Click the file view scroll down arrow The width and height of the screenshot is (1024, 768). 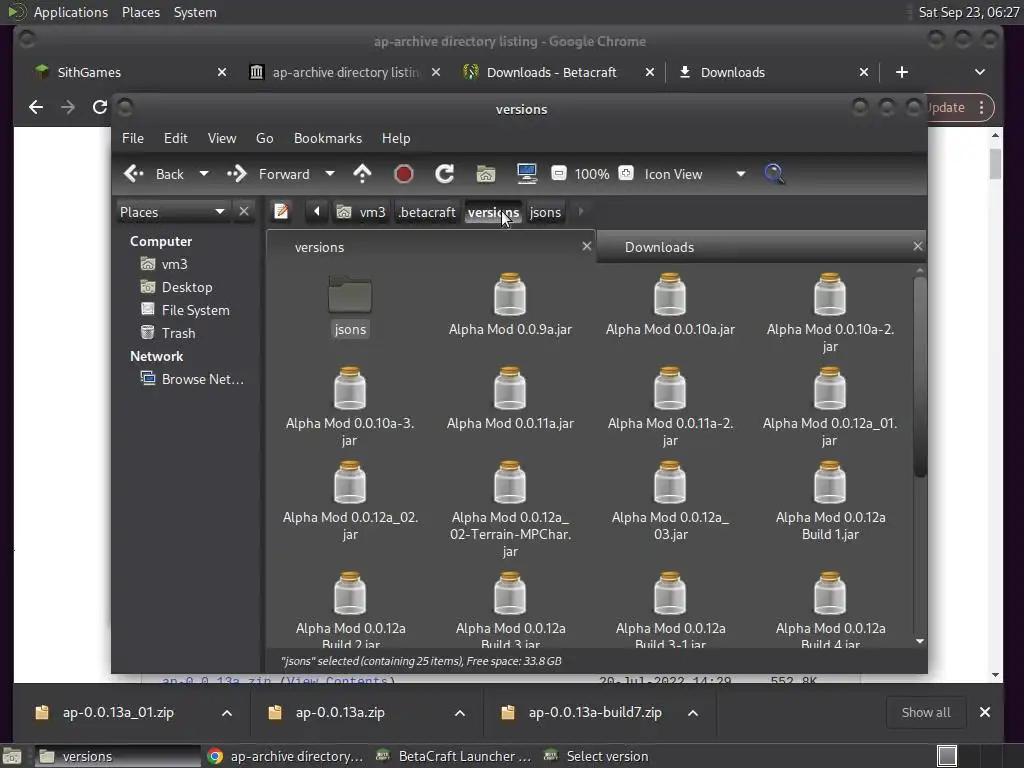tap(920, 641)
